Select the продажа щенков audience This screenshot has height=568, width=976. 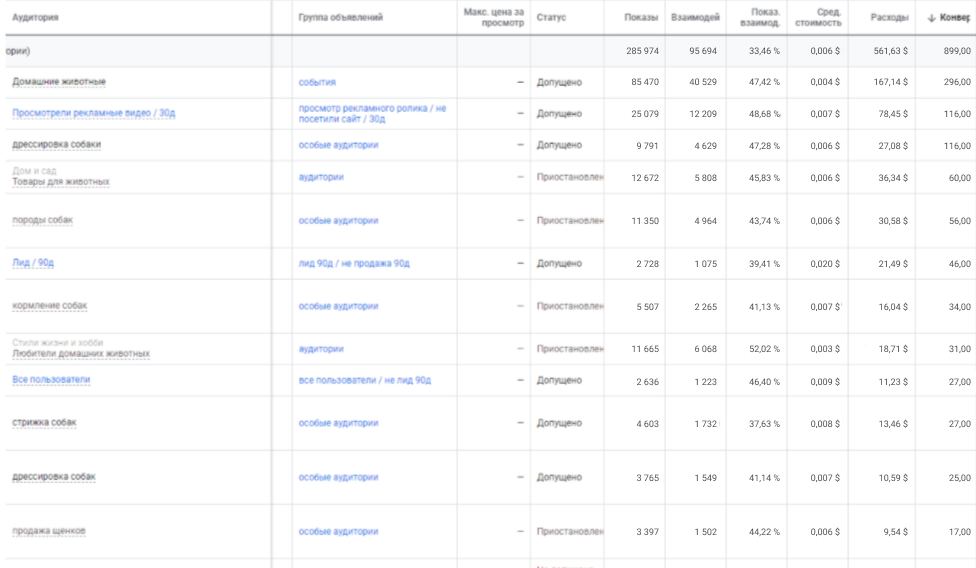pyautogui.click(x=49, y=531)
